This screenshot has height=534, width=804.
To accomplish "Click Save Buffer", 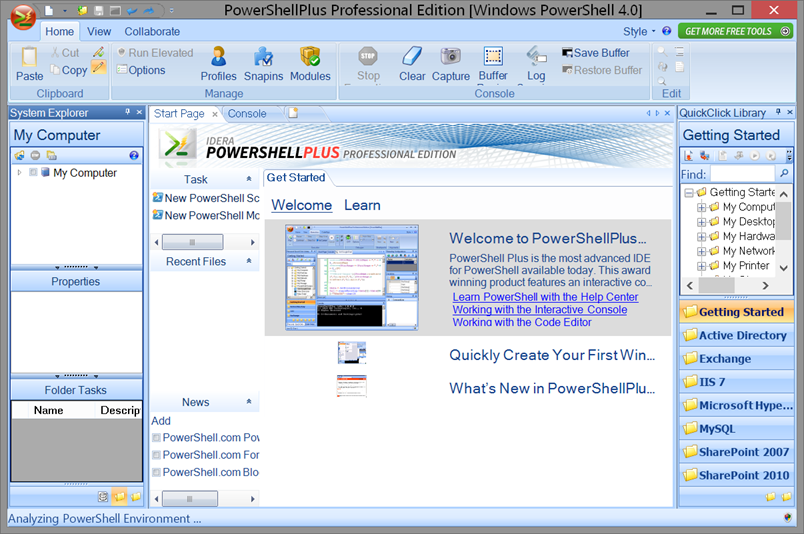I will pos(596,53).
